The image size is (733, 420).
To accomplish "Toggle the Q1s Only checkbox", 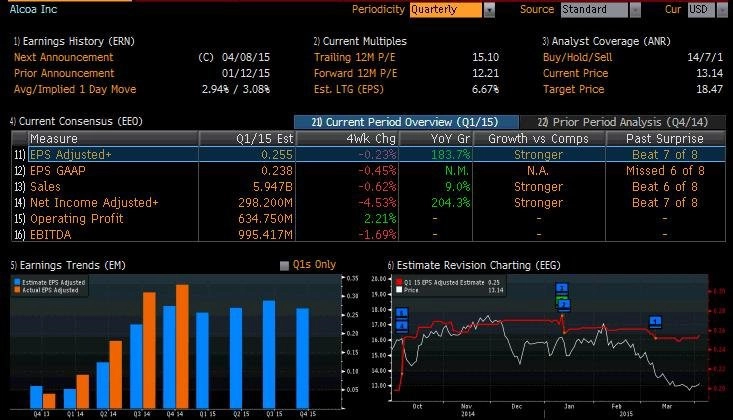I will [284, 266].
